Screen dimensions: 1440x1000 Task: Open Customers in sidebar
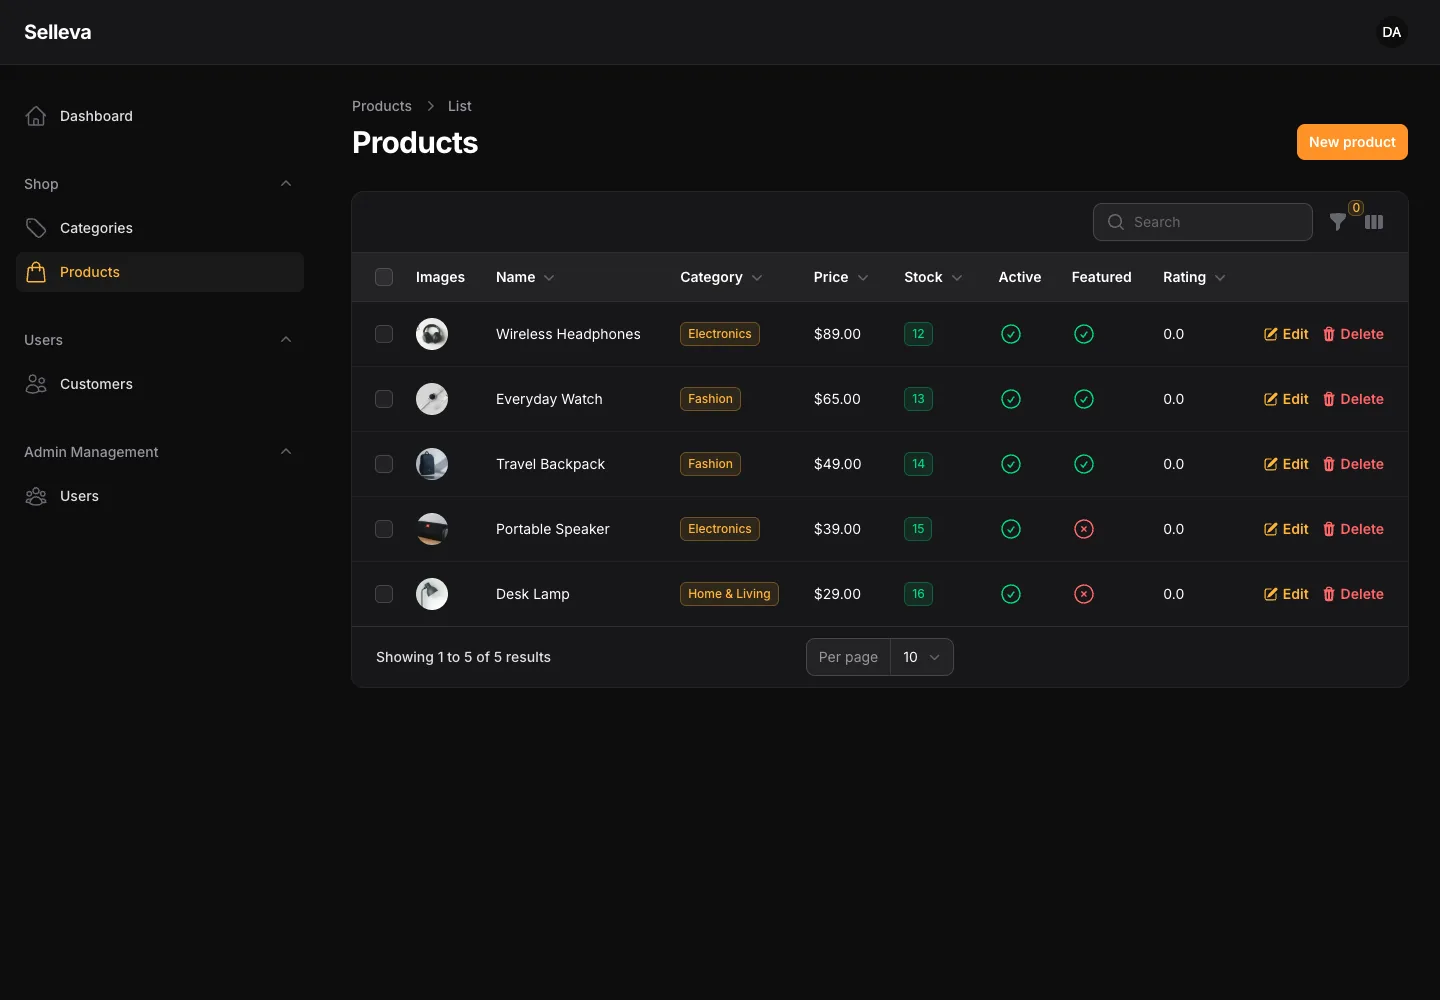160,384
